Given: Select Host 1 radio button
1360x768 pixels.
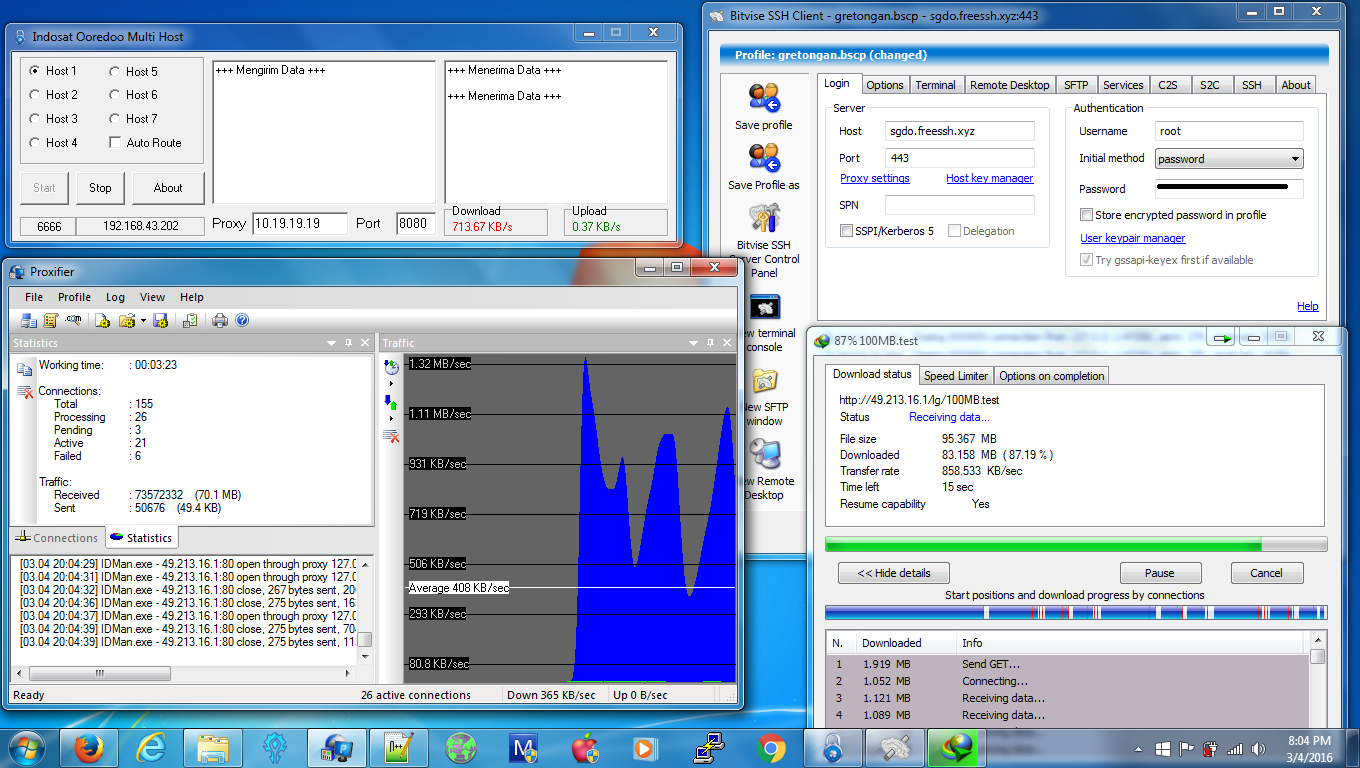Looking at the screenshot, I should coord(35,71).
